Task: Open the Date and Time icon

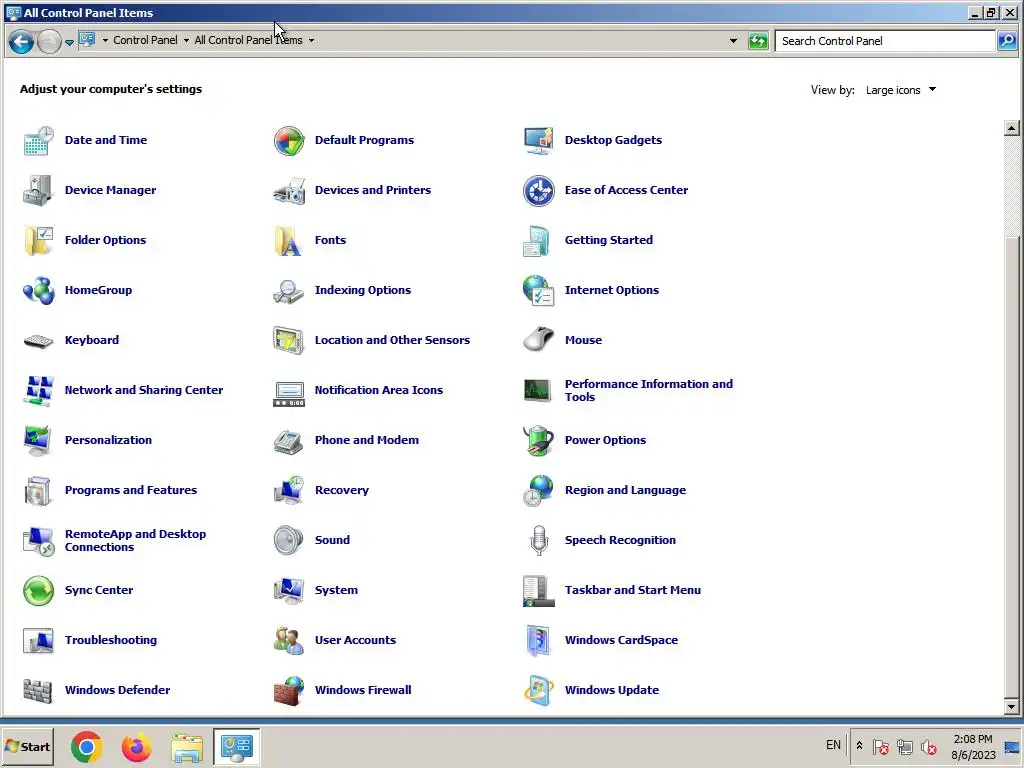Action: click(x=38, y=140)
